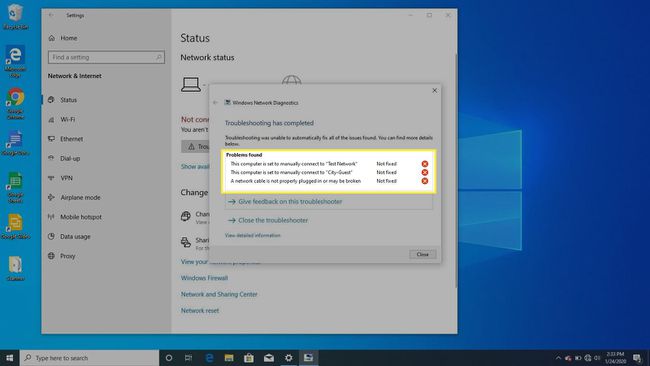Click the taskbar search box
The width and height of the screenshot is (650, 366).
89,358
